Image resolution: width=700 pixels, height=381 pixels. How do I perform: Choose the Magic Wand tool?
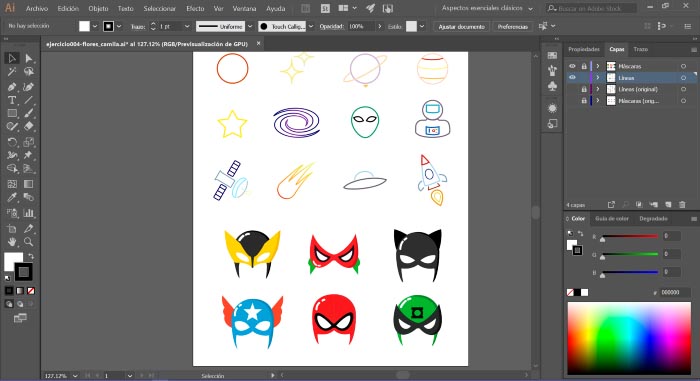pos(12,72)
